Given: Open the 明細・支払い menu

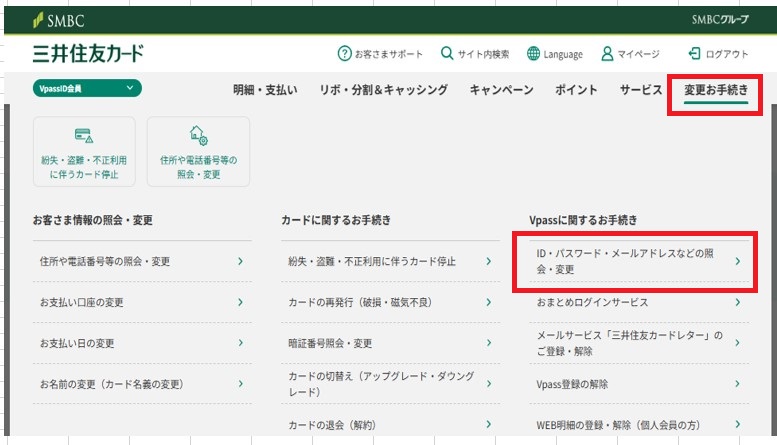Looking at the screenshot, I should point(265,90).
